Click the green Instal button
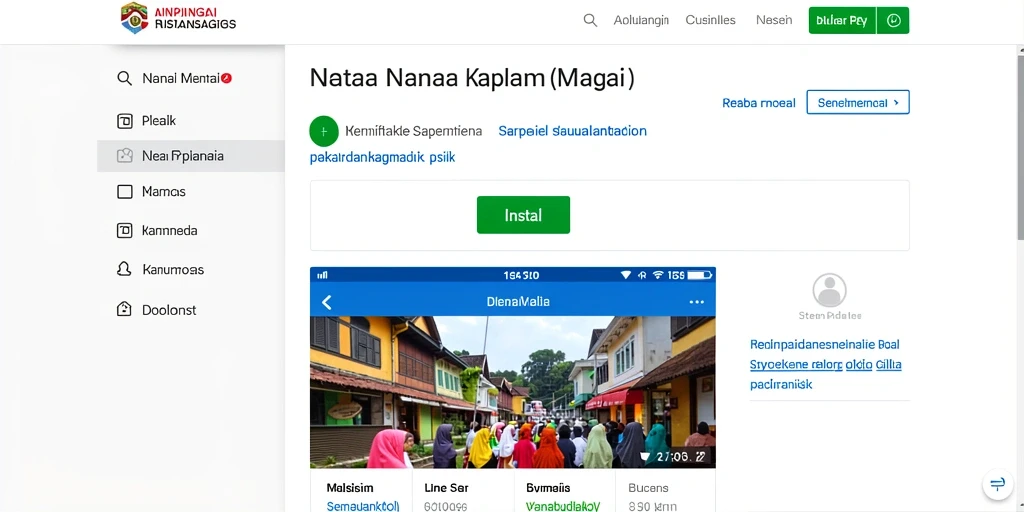 click(x=523, y=215)
